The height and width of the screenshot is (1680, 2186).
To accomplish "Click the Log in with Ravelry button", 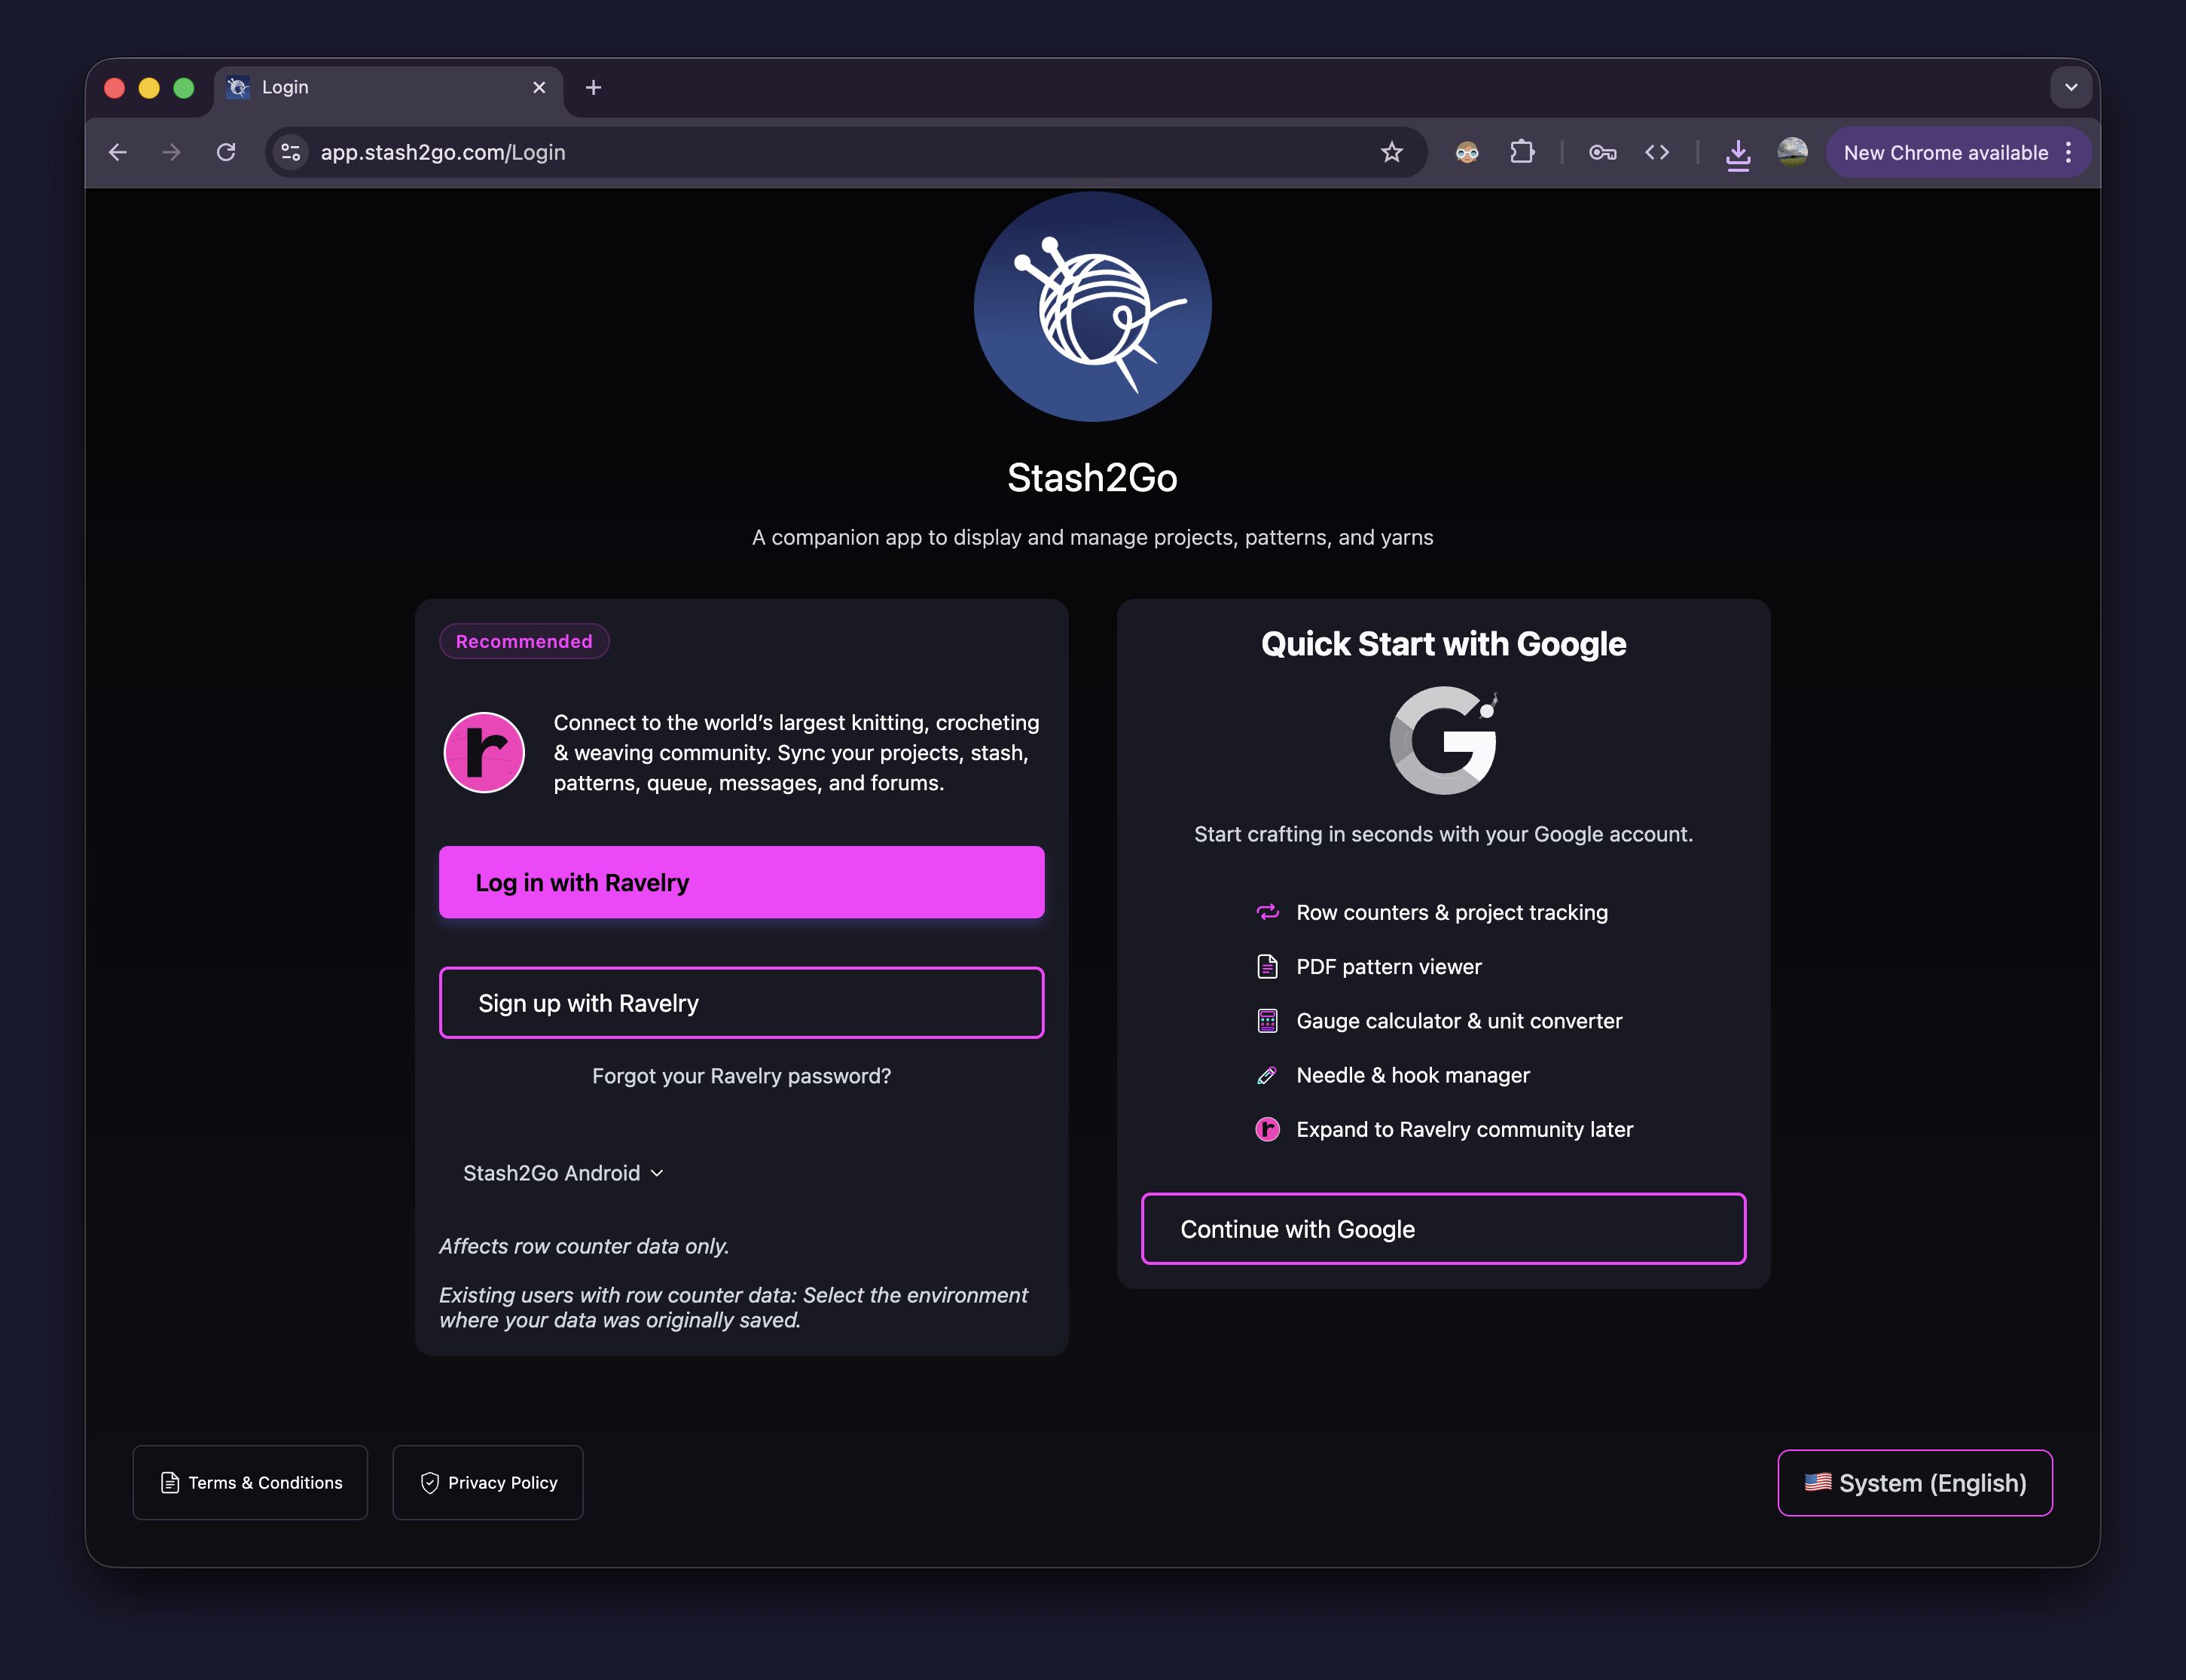I will (740, 882).
